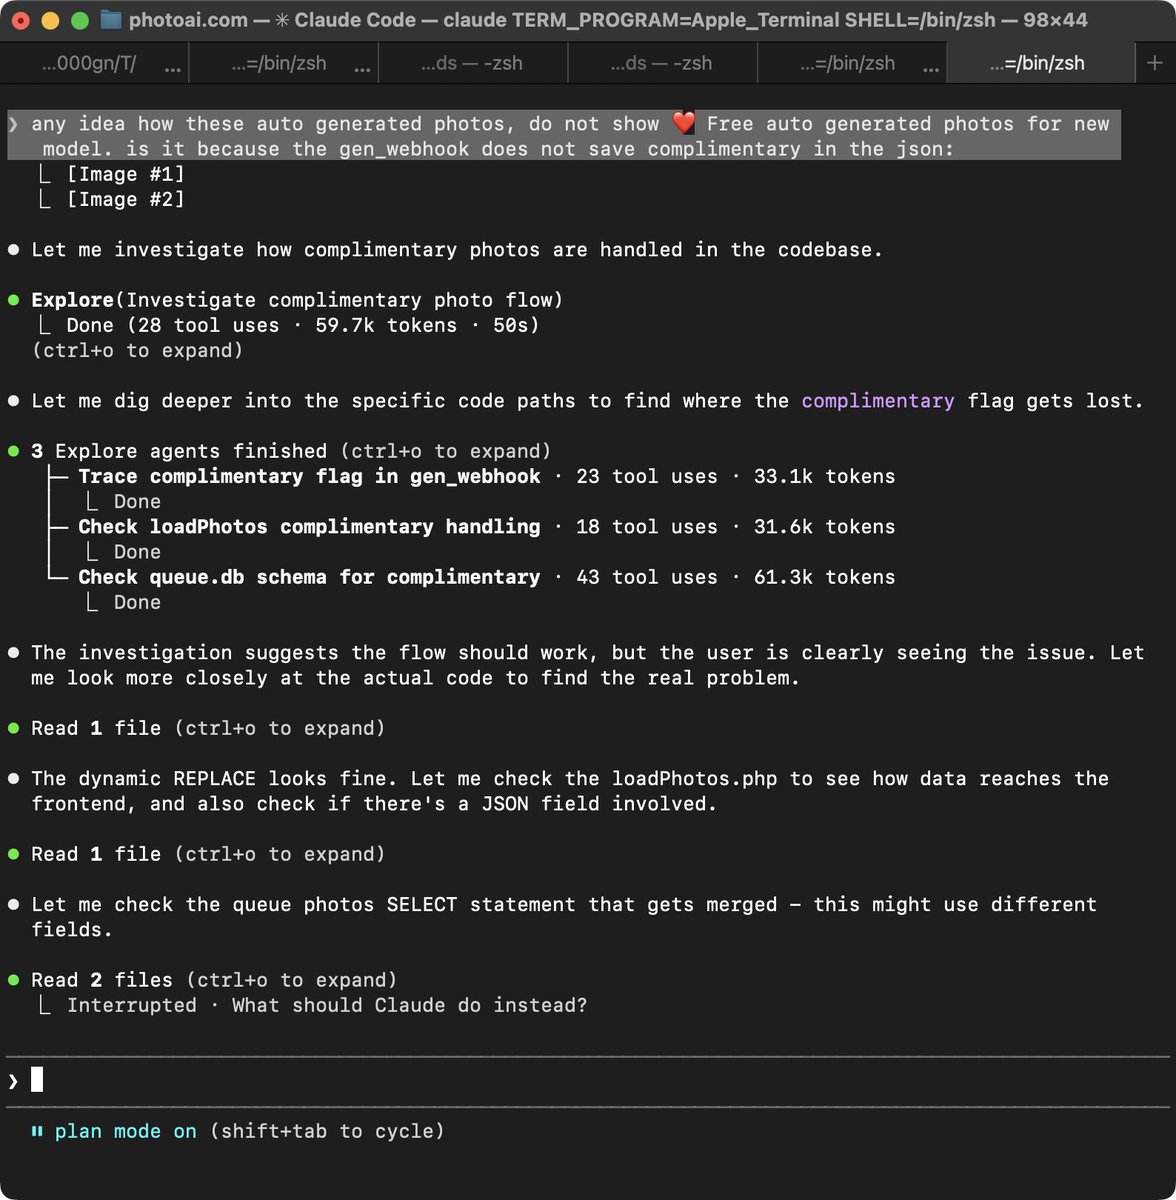Click "Let me investigate how complimentary photos" line
Viewport: 1176px width, 1200px height.
pyautogui.click(x=457, y=250)
